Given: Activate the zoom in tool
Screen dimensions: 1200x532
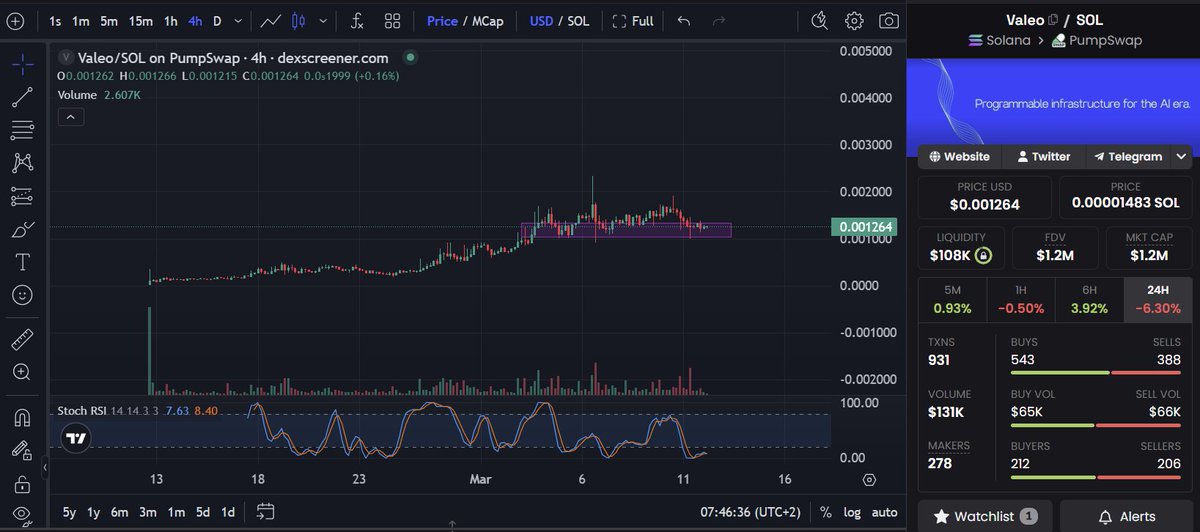Looking at the screenshot, I should (23, 372).
